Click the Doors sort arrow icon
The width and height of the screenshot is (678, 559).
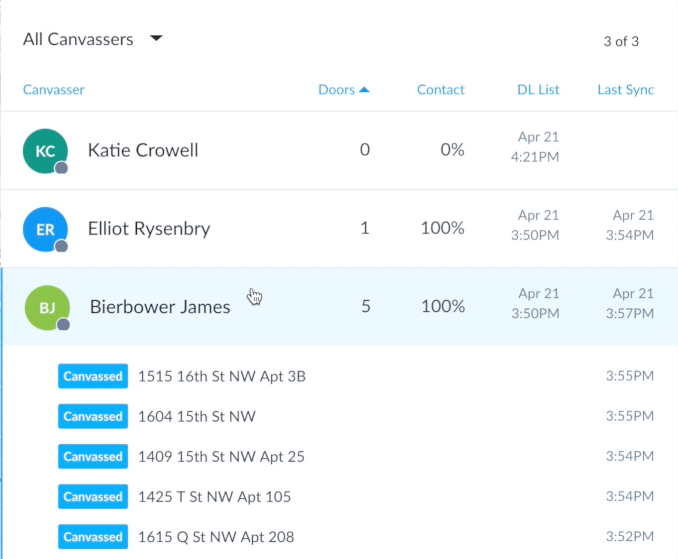click(364, 89)
